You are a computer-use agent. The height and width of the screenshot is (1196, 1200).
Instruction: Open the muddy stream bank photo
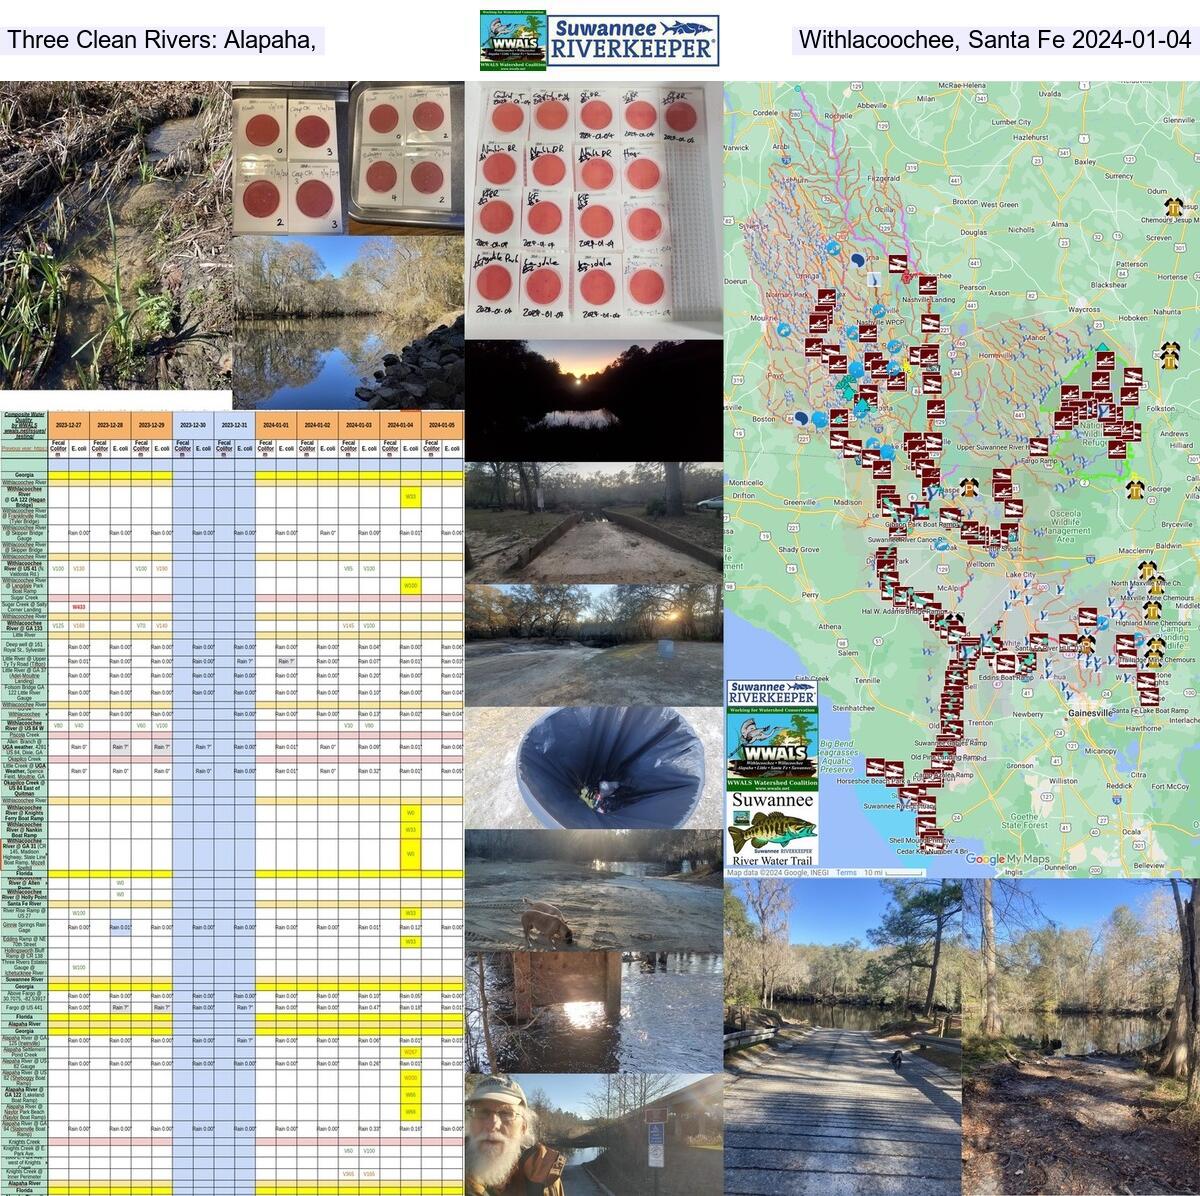(x=115, y=235)
